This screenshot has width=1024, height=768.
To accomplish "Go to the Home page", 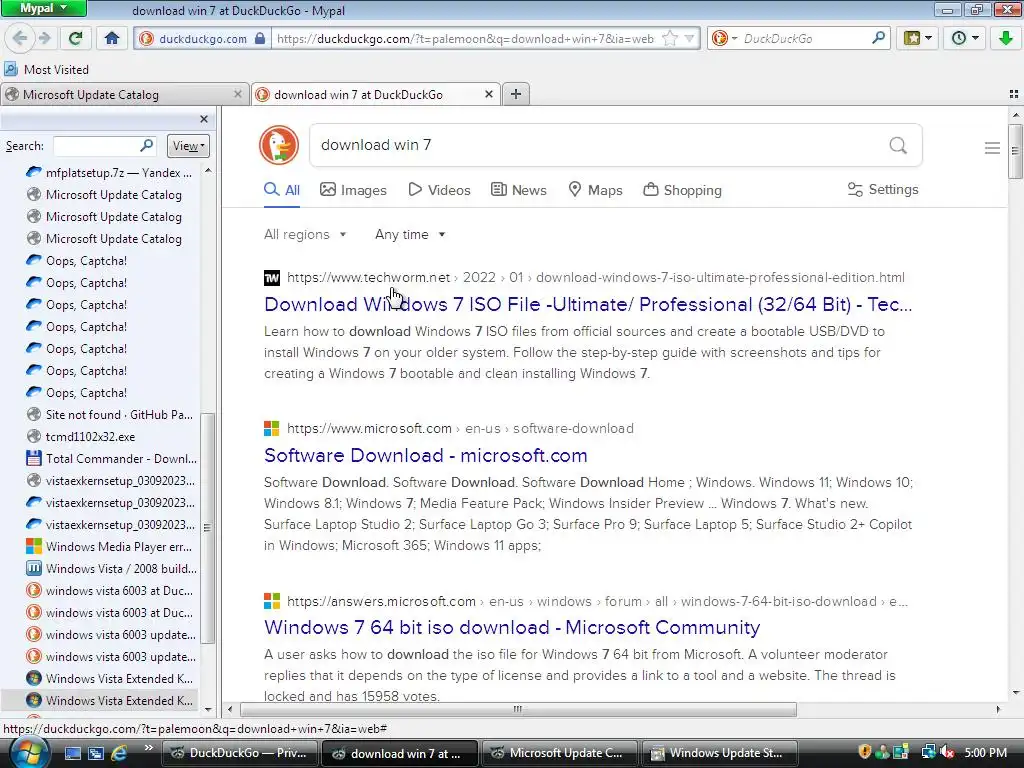I will pyautogui.click(x=112, y=38).
